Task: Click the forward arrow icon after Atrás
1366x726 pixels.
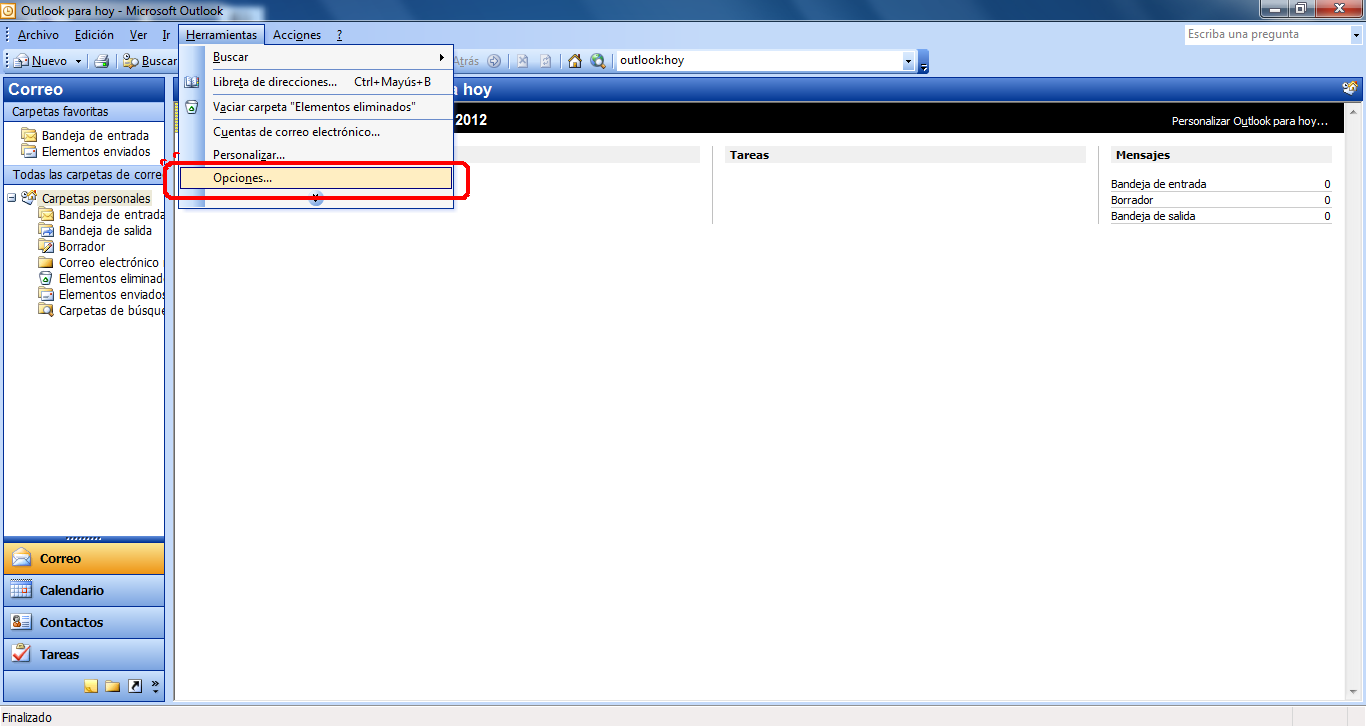Action: tap(494, 61)
